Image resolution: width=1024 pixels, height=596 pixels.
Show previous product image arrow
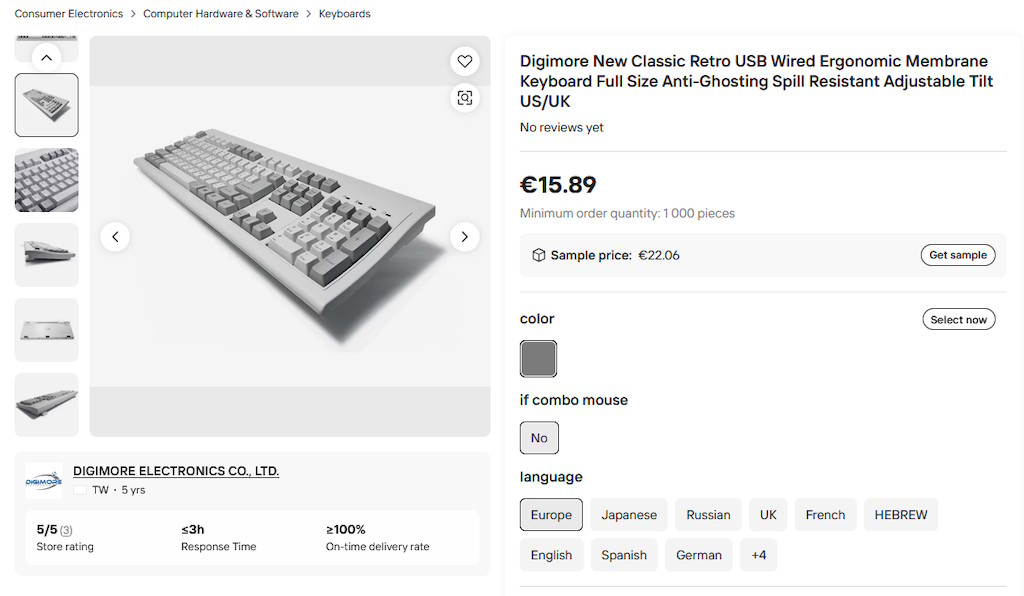pos(115,237)
